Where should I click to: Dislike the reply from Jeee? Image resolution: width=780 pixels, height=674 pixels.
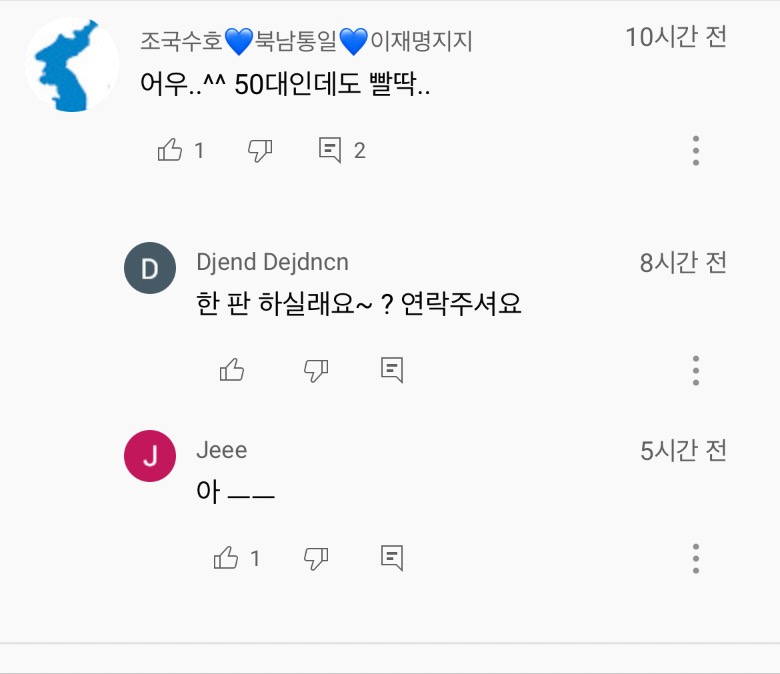[316, 557]
